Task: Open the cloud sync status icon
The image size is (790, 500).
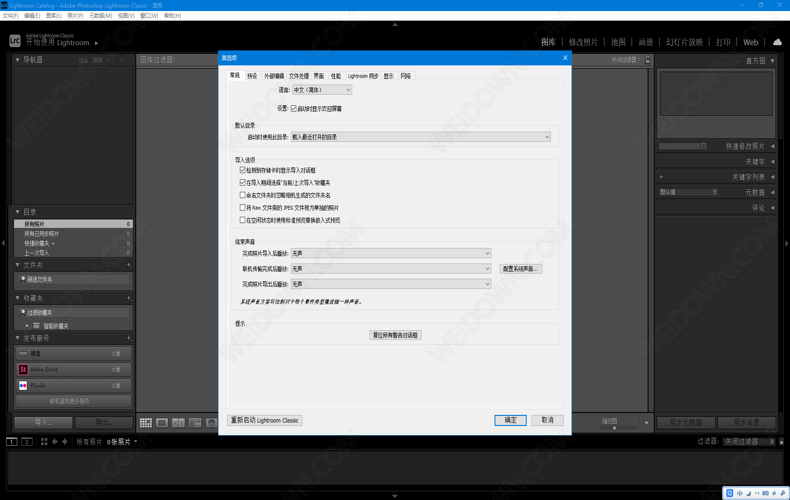Action: [x=777, y=42]
